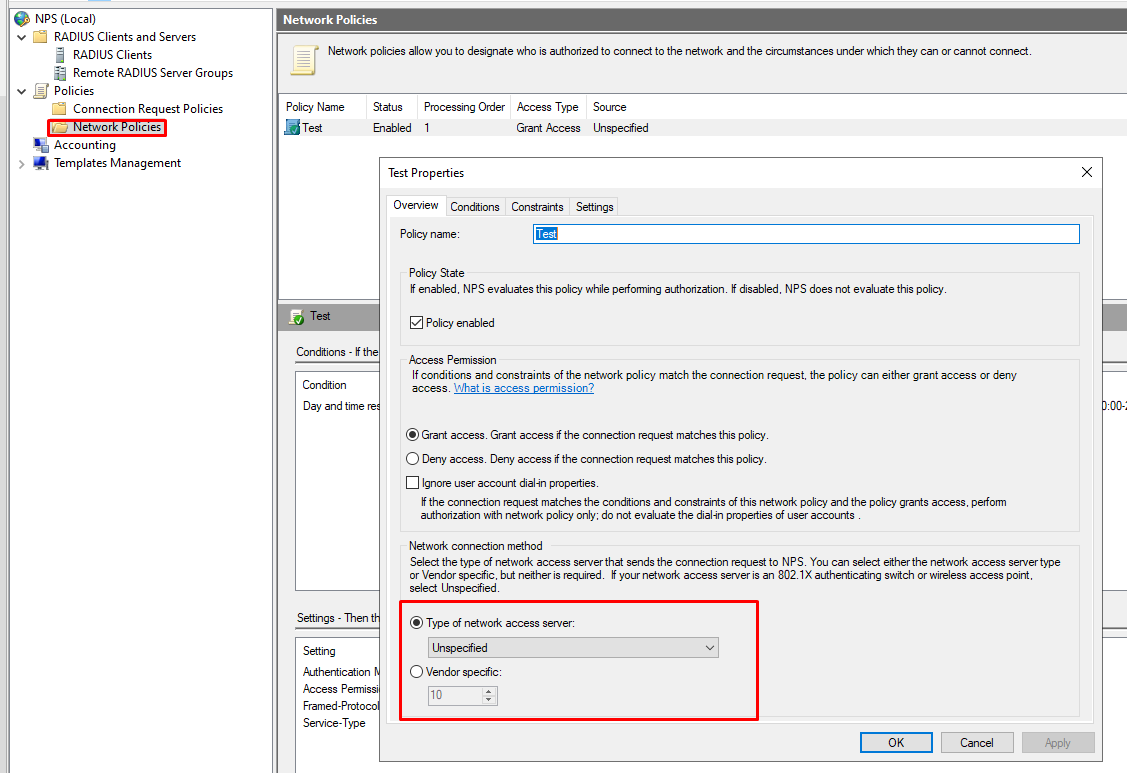Enable Ignore user account dial-in properties
The height and width of the screenshot is (773, 1127).
413,483
